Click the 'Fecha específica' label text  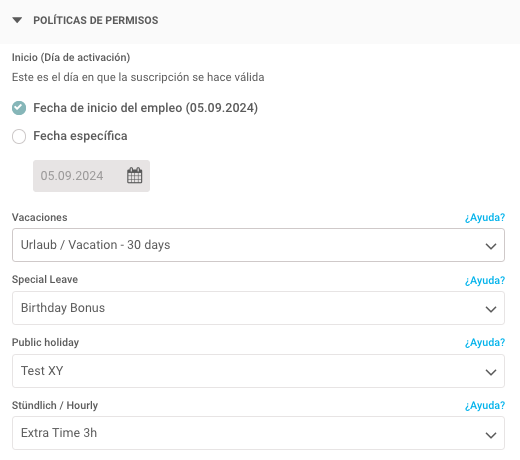coord(80,136)
